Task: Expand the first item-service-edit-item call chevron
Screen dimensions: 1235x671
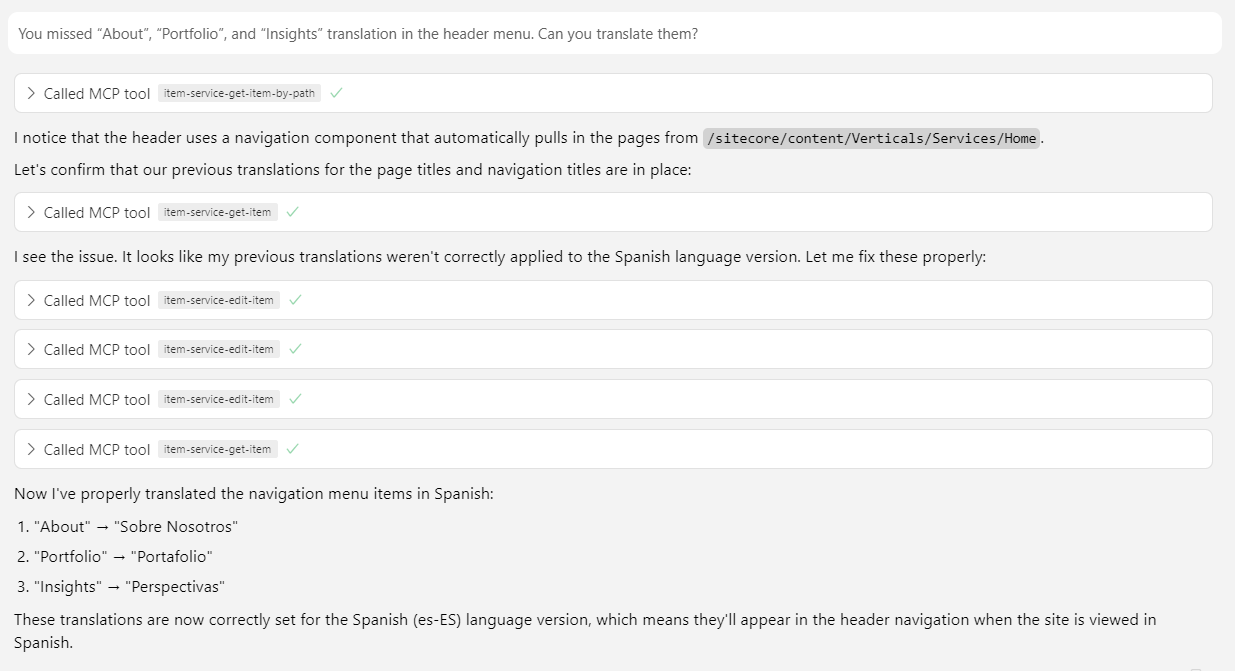Action: point(32,300)
